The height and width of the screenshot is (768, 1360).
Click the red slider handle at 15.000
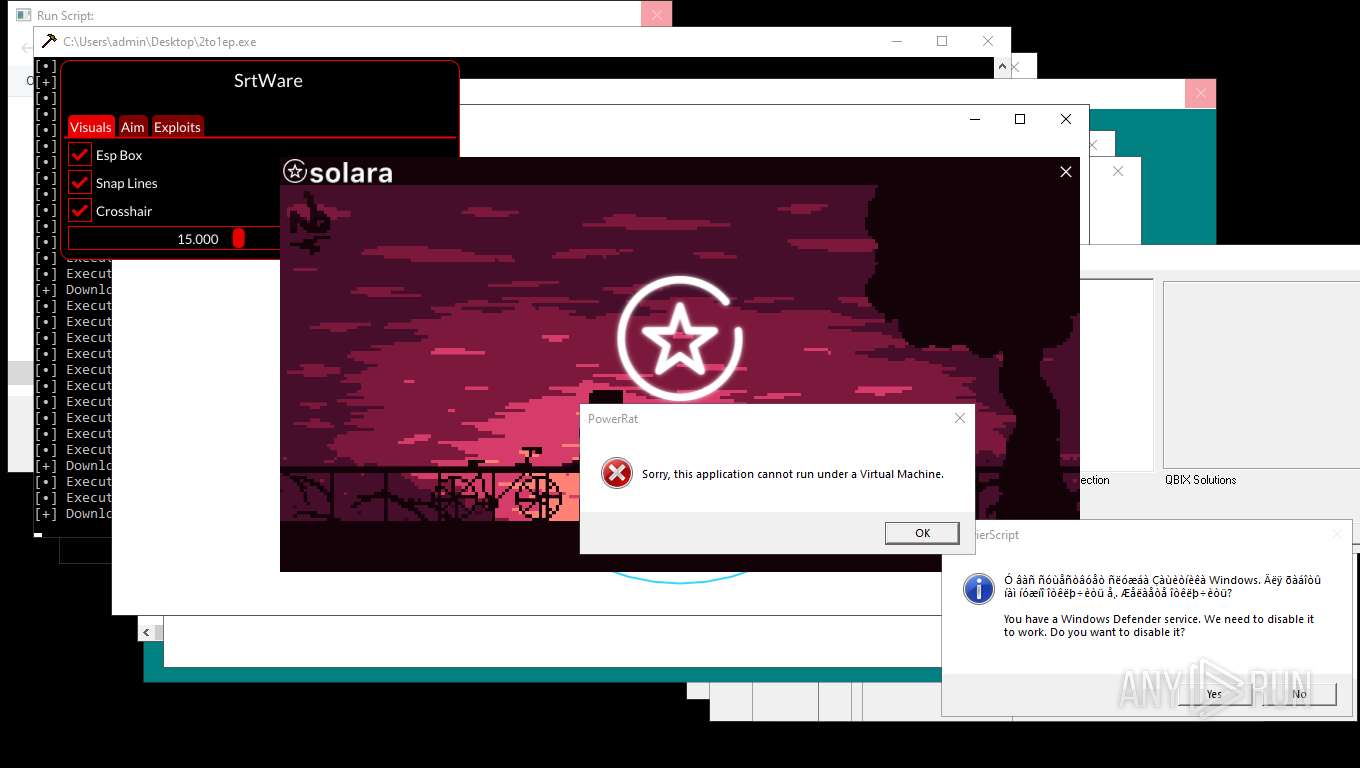tap(238, 238)
